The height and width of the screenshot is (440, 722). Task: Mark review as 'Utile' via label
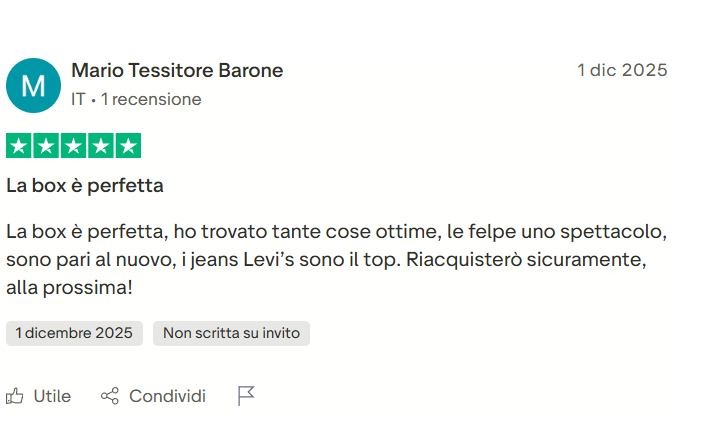pyautogui.click(x=52, y=397)
